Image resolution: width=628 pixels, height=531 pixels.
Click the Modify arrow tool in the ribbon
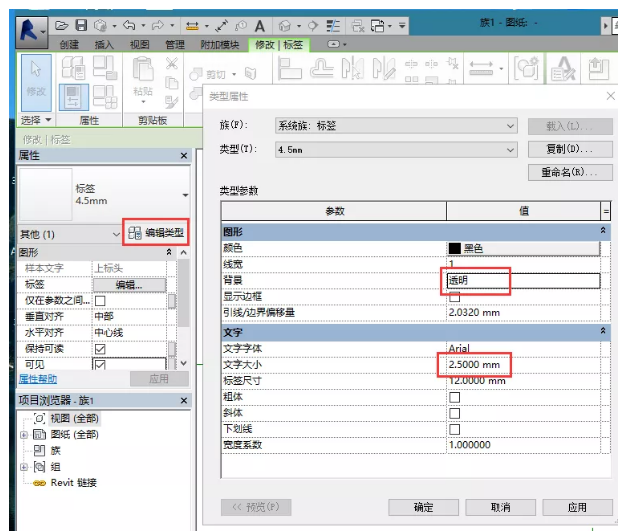point(36,82)
